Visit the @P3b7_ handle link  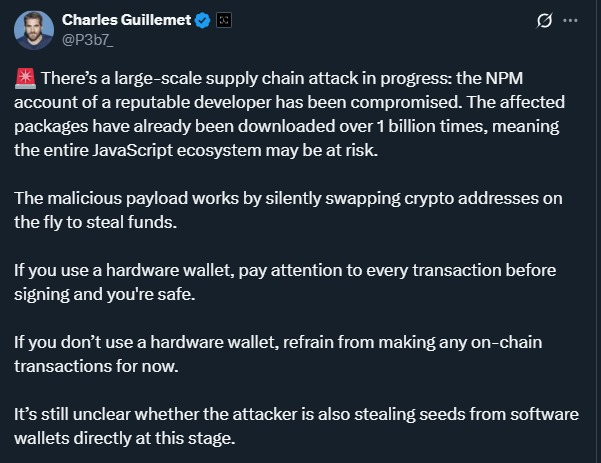pos(88,40)
